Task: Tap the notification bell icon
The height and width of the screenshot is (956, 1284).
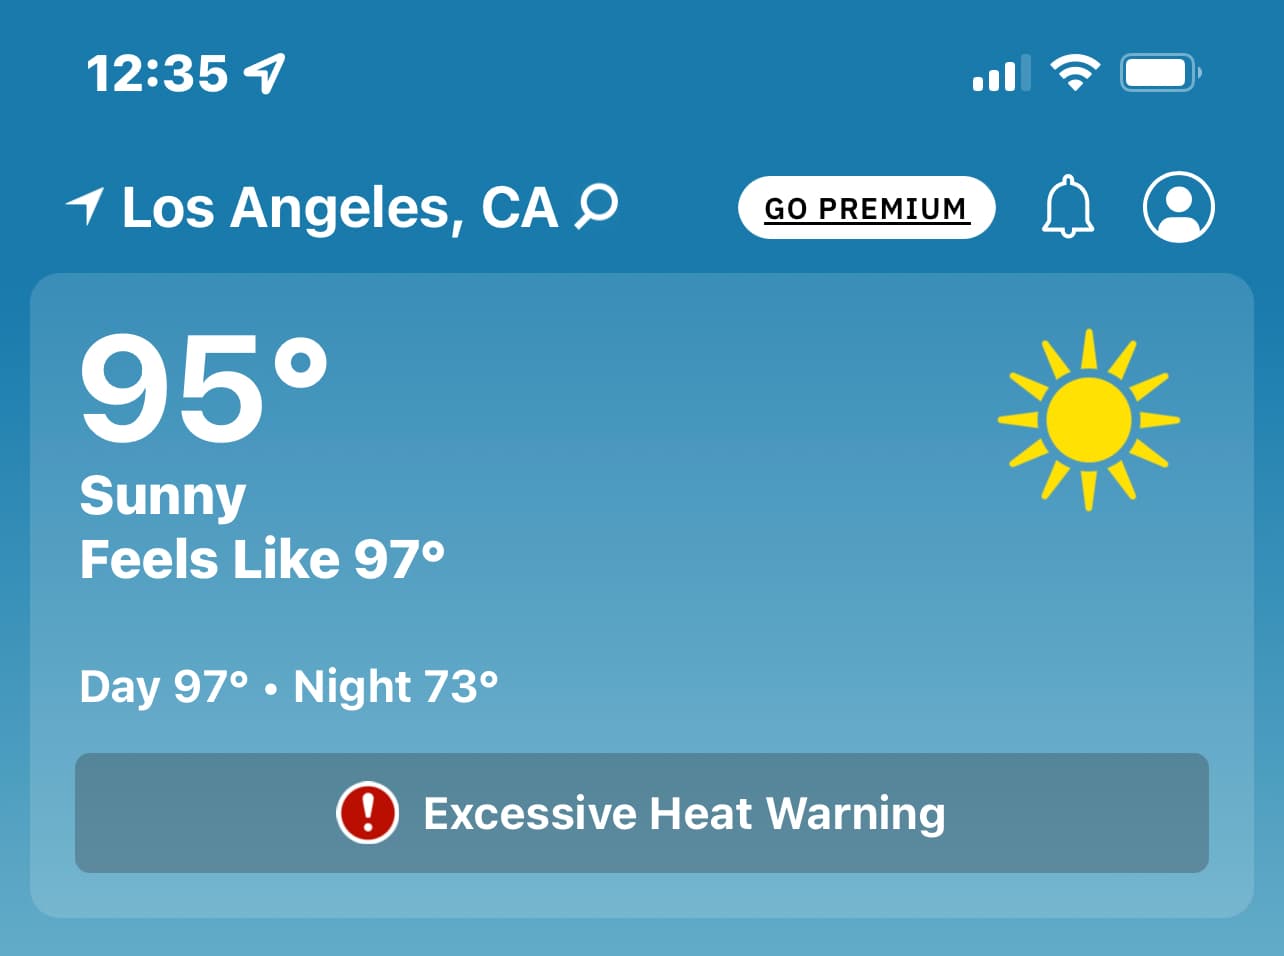Action: (x=1068, y=207)
